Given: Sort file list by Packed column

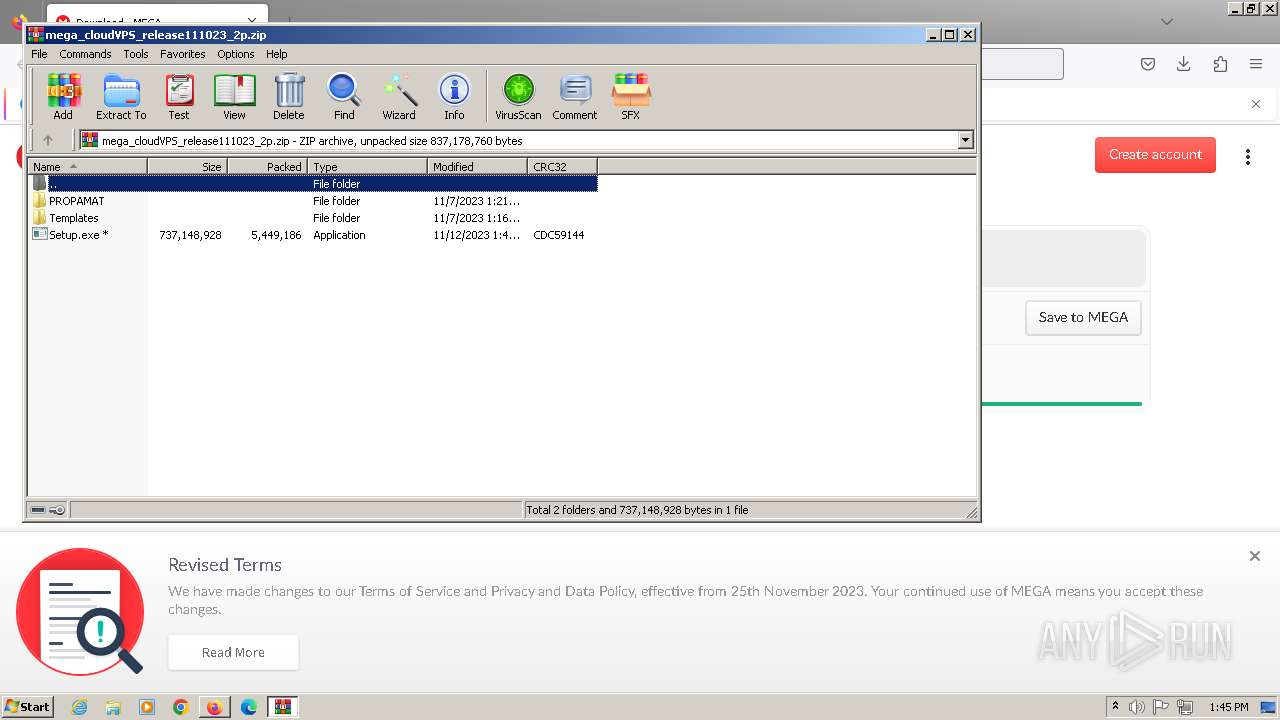Looking at the screenshot, I should tap(267, 167).
